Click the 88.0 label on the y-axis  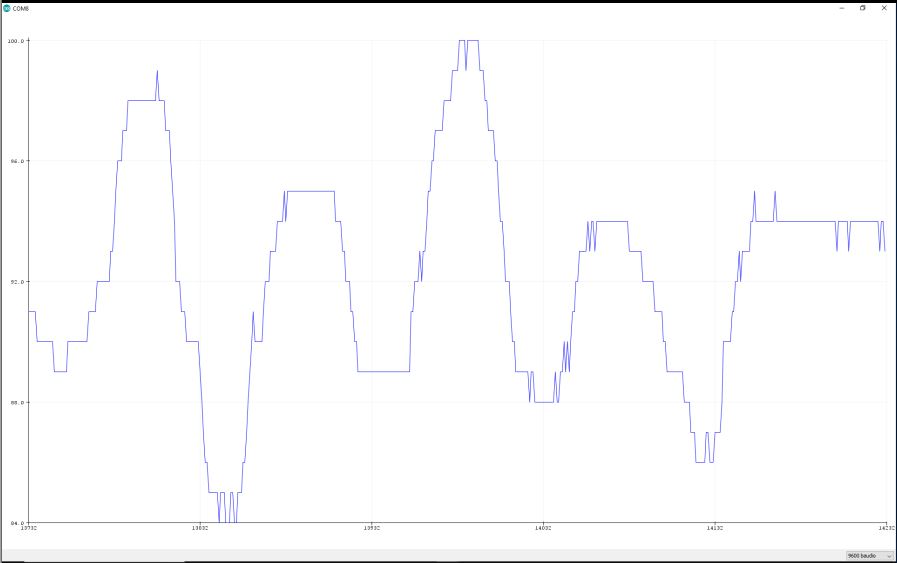click(15, 402)
